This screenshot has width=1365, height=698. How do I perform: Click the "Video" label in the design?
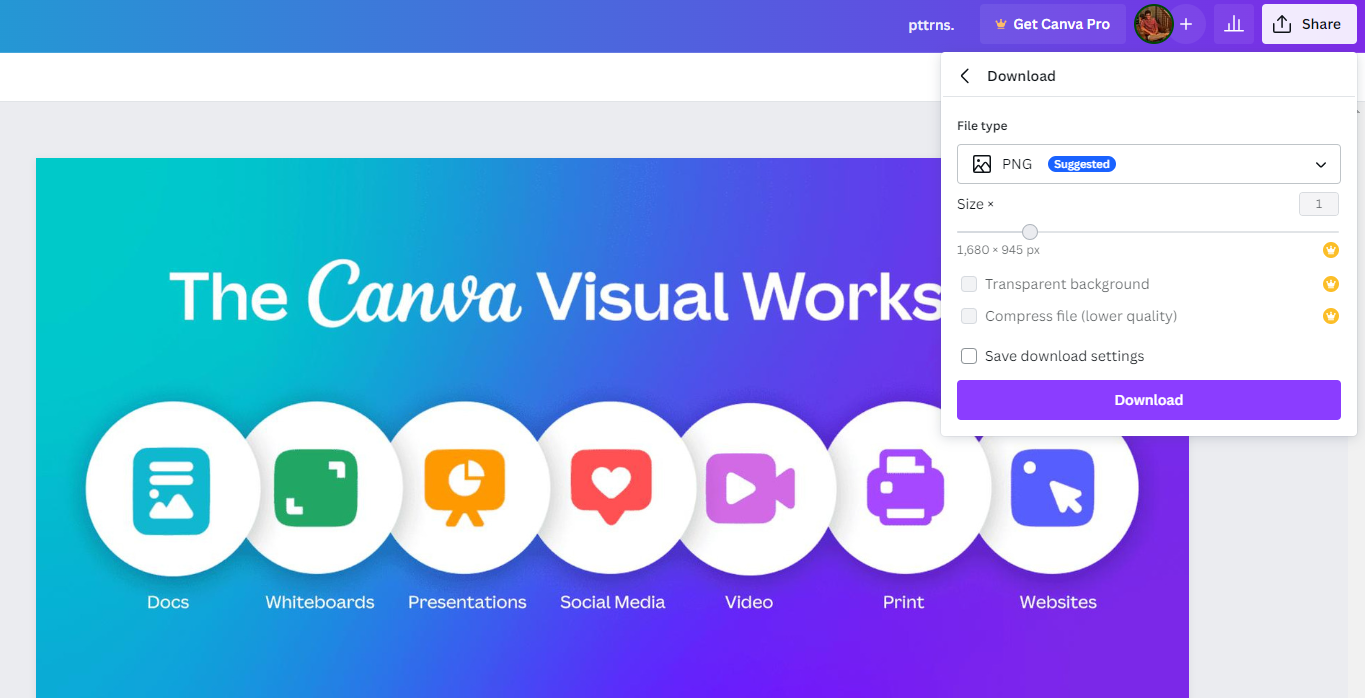(x=749, y=602)
